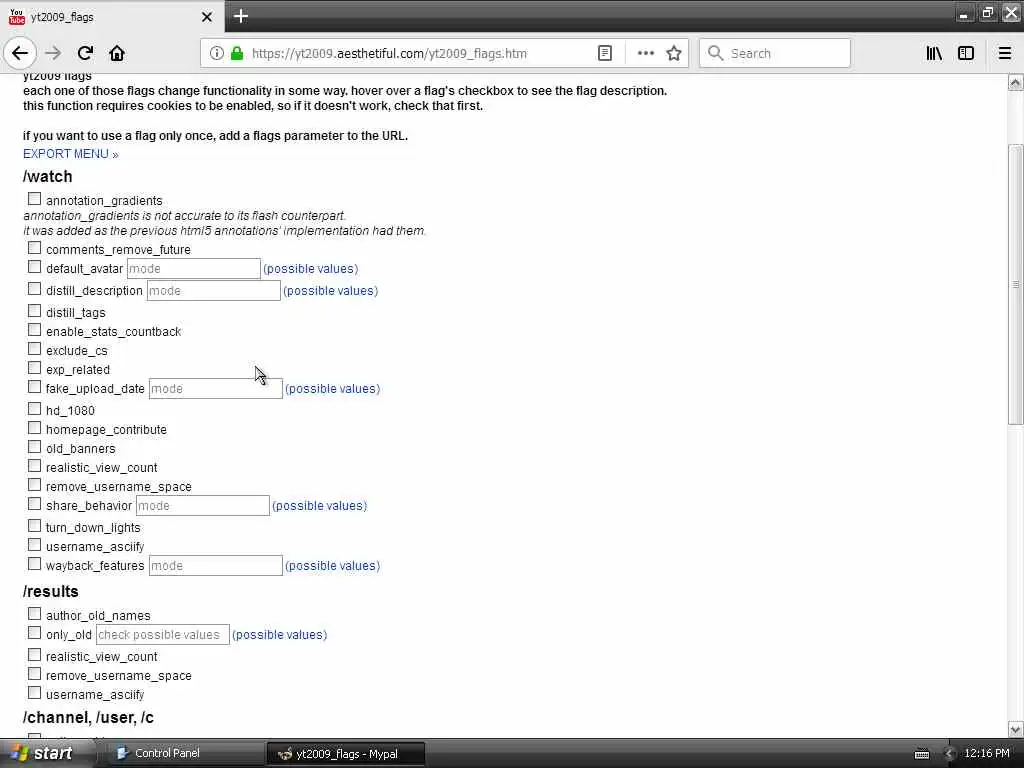Select the yt2009_flags browser tab
The height and width of the screenshot is (768, 1024).
[x=112, y=16]
